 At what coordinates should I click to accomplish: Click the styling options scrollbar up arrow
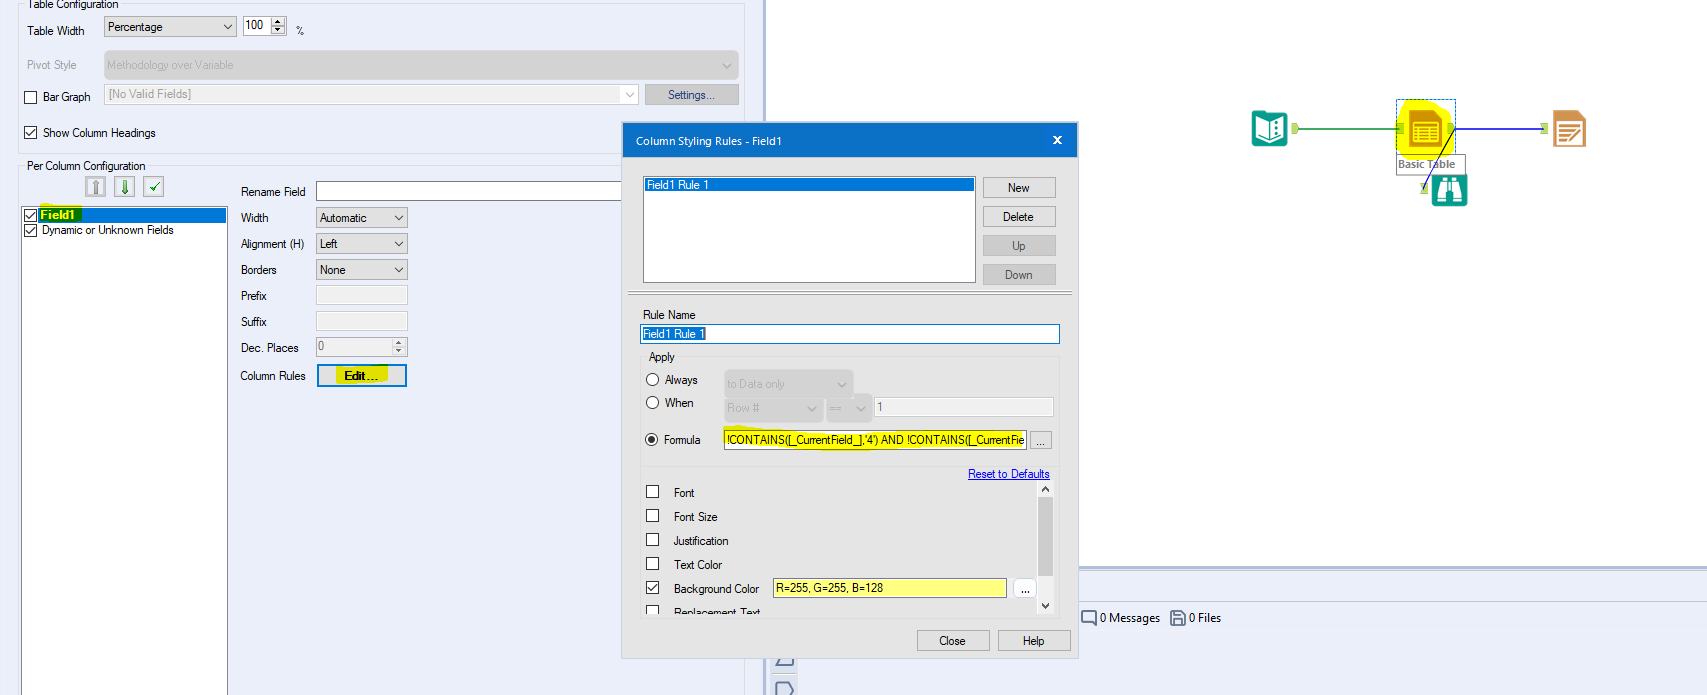tap(1046, 490)
